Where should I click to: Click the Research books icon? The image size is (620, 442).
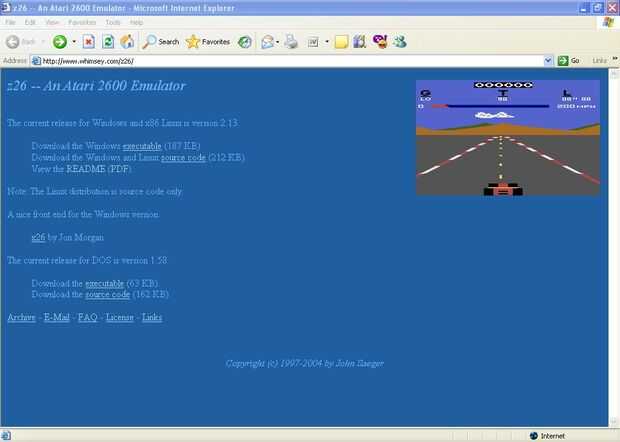coord(359,42)
